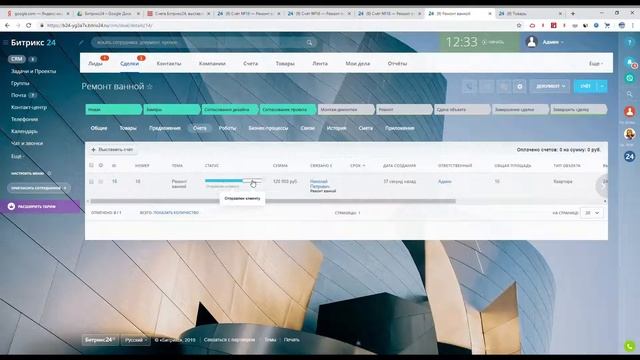Click the browser address bar URL
The image size is (640, 360).
click(x=100, y=25)
